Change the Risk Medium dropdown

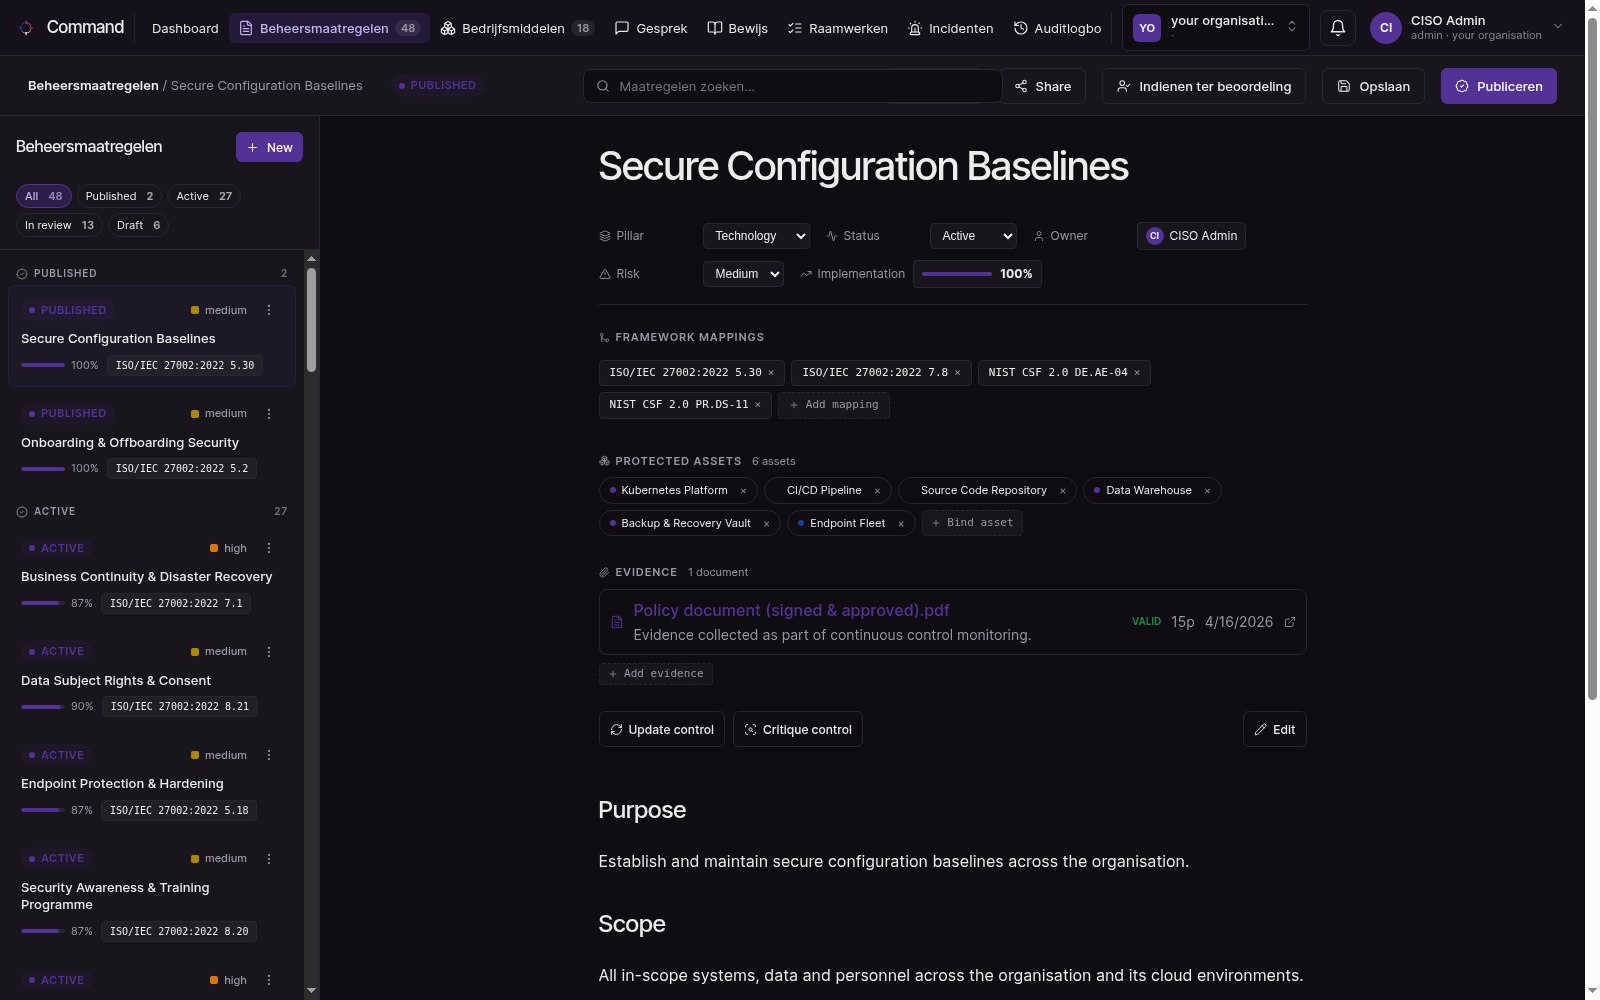[x=743, y=274]
